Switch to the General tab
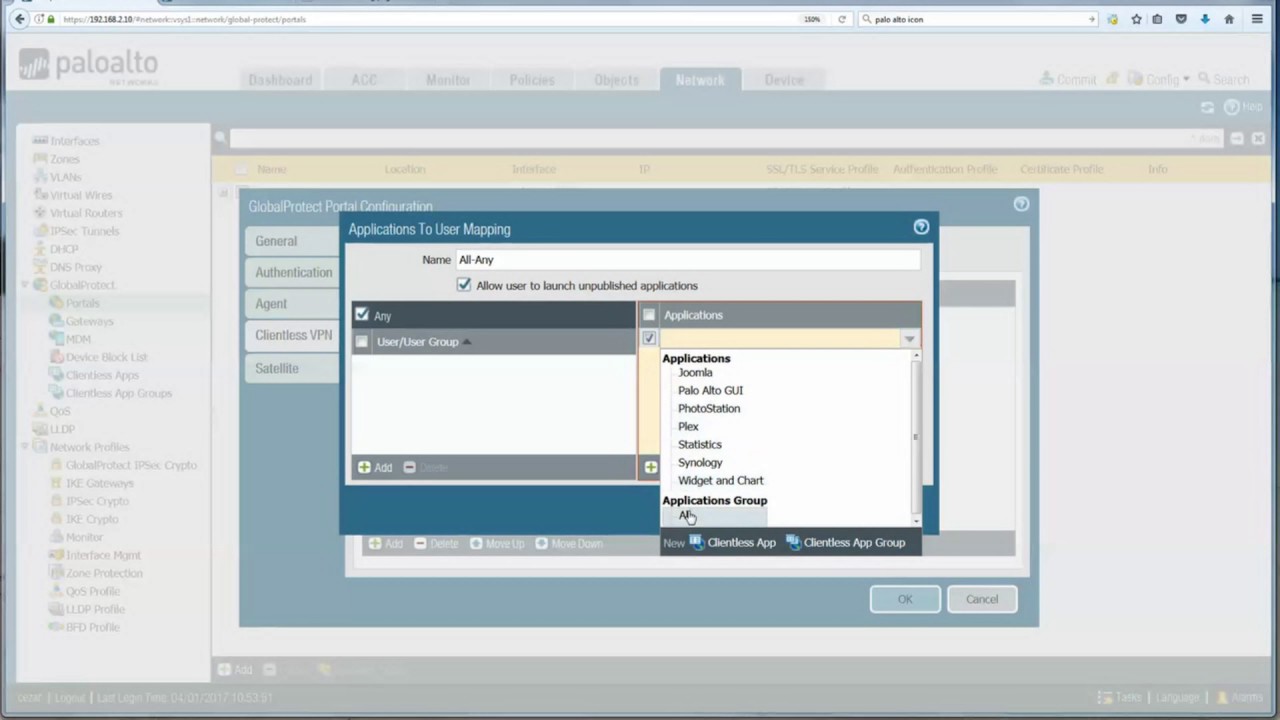The height and width of the screenshot is (720, 1280). pyautogui.click(x=293, y=241)
